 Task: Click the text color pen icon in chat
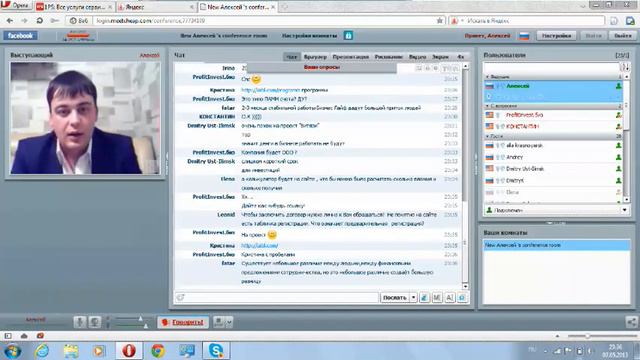point(424,298)
